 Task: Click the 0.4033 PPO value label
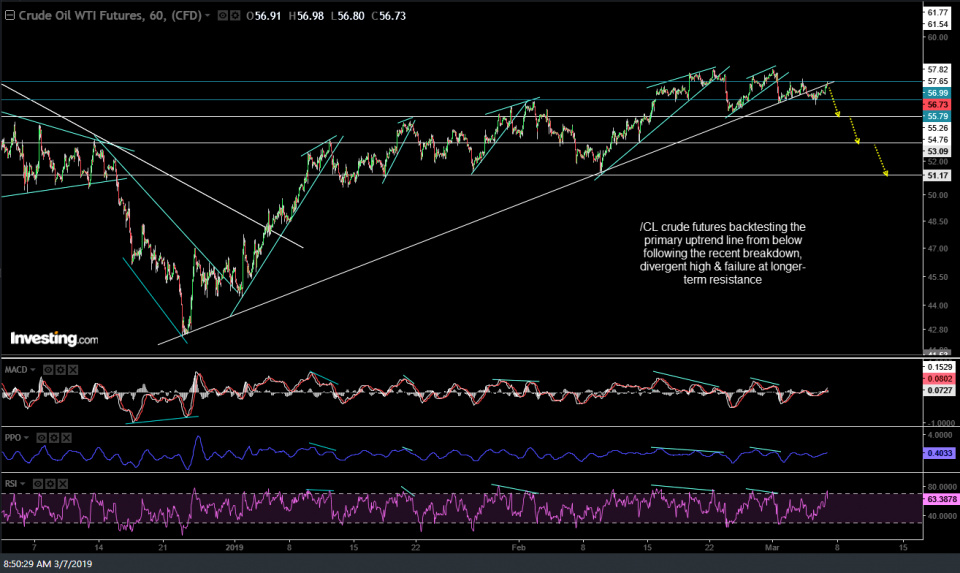coord(939,453)
